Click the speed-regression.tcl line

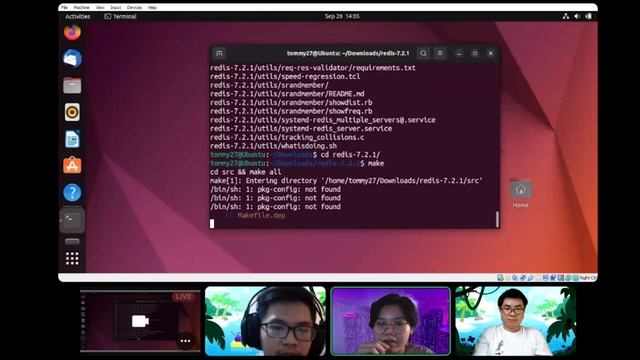[285, 76]
